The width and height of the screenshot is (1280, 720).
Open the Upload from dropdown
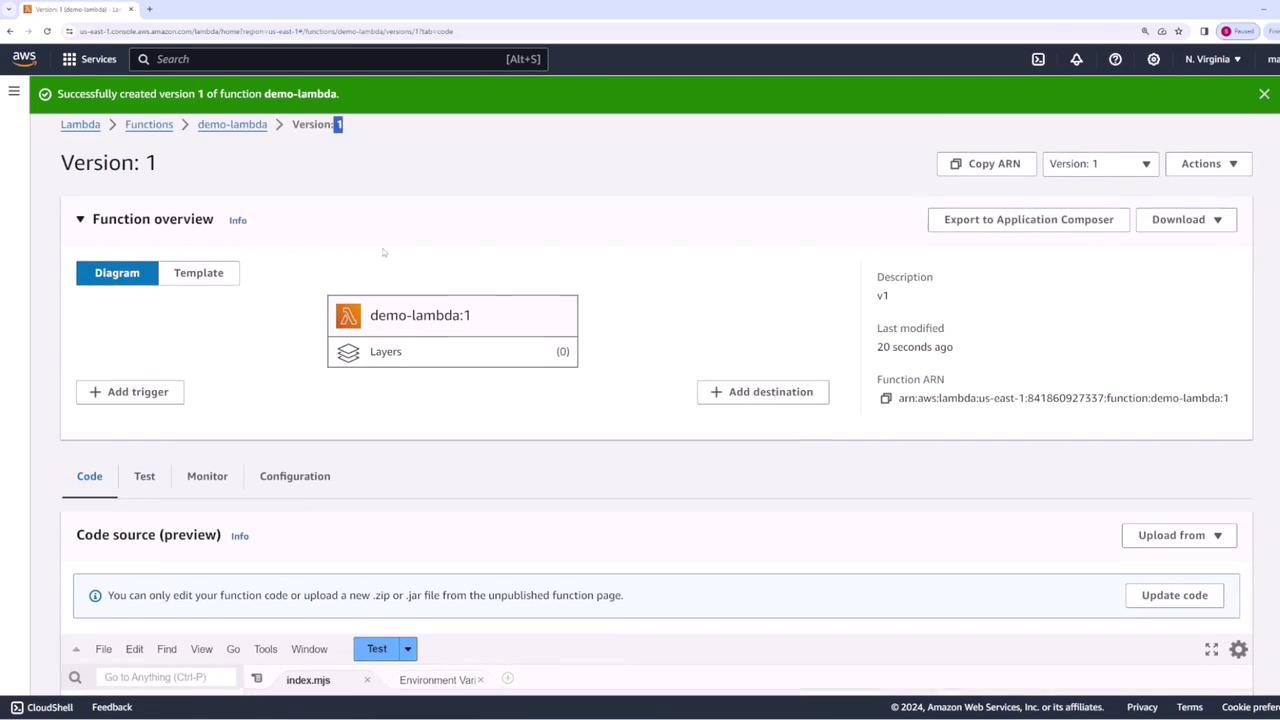tap(1179, 535)
